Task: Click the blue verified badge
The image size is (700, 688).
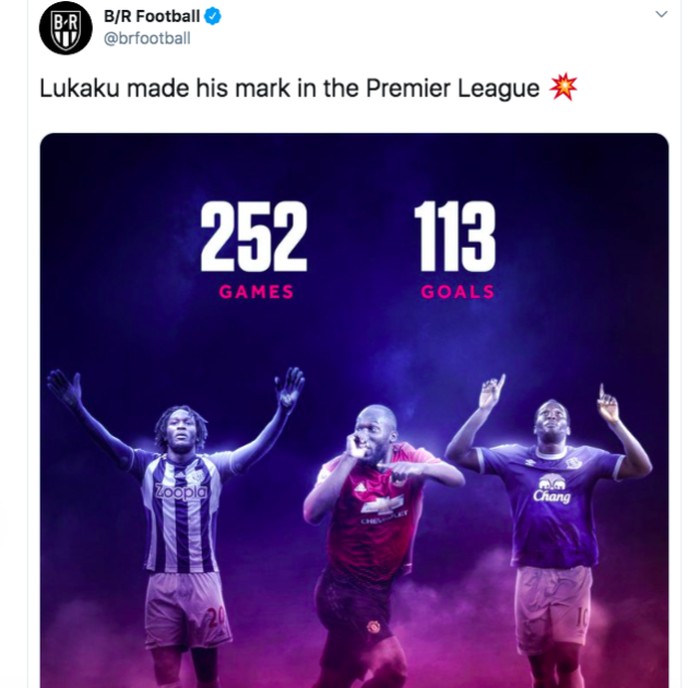Action: click(214, 17)
